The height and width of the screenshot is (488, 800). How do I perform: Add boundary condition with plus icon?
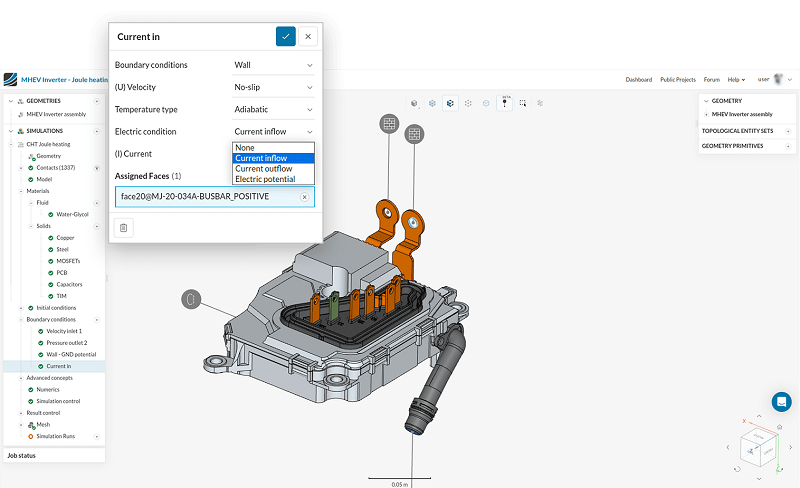point(97,320)
